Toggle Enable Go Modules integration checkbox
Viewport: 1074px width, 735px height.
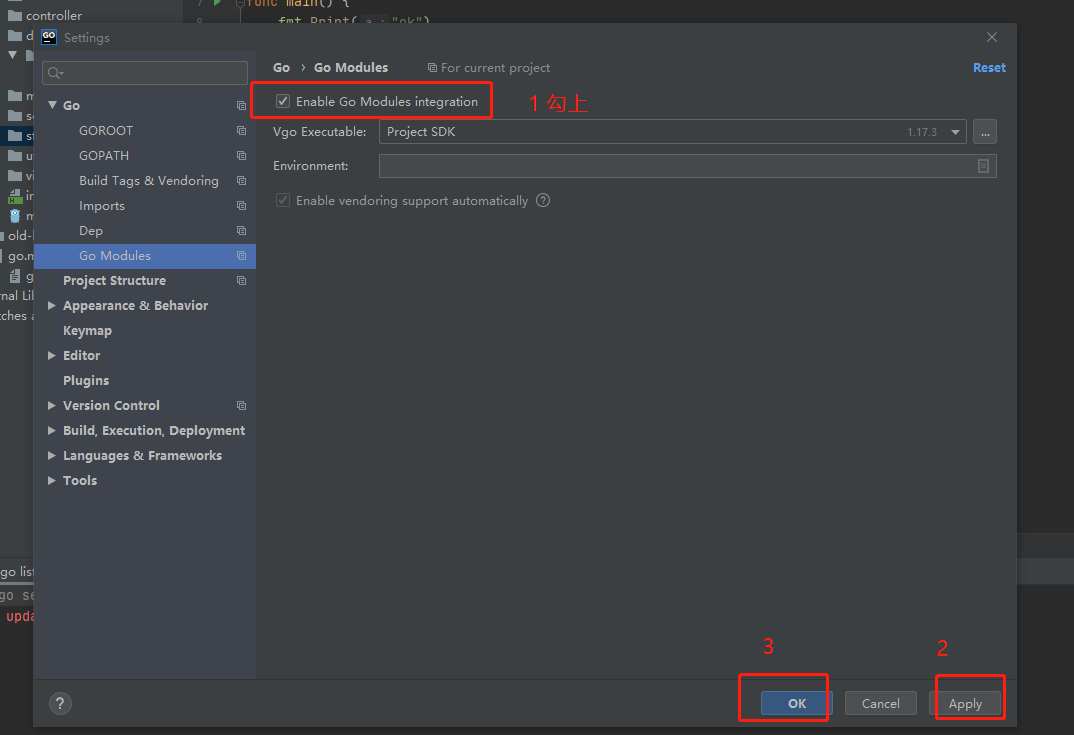pyautogui.click(x=283, y=101)
